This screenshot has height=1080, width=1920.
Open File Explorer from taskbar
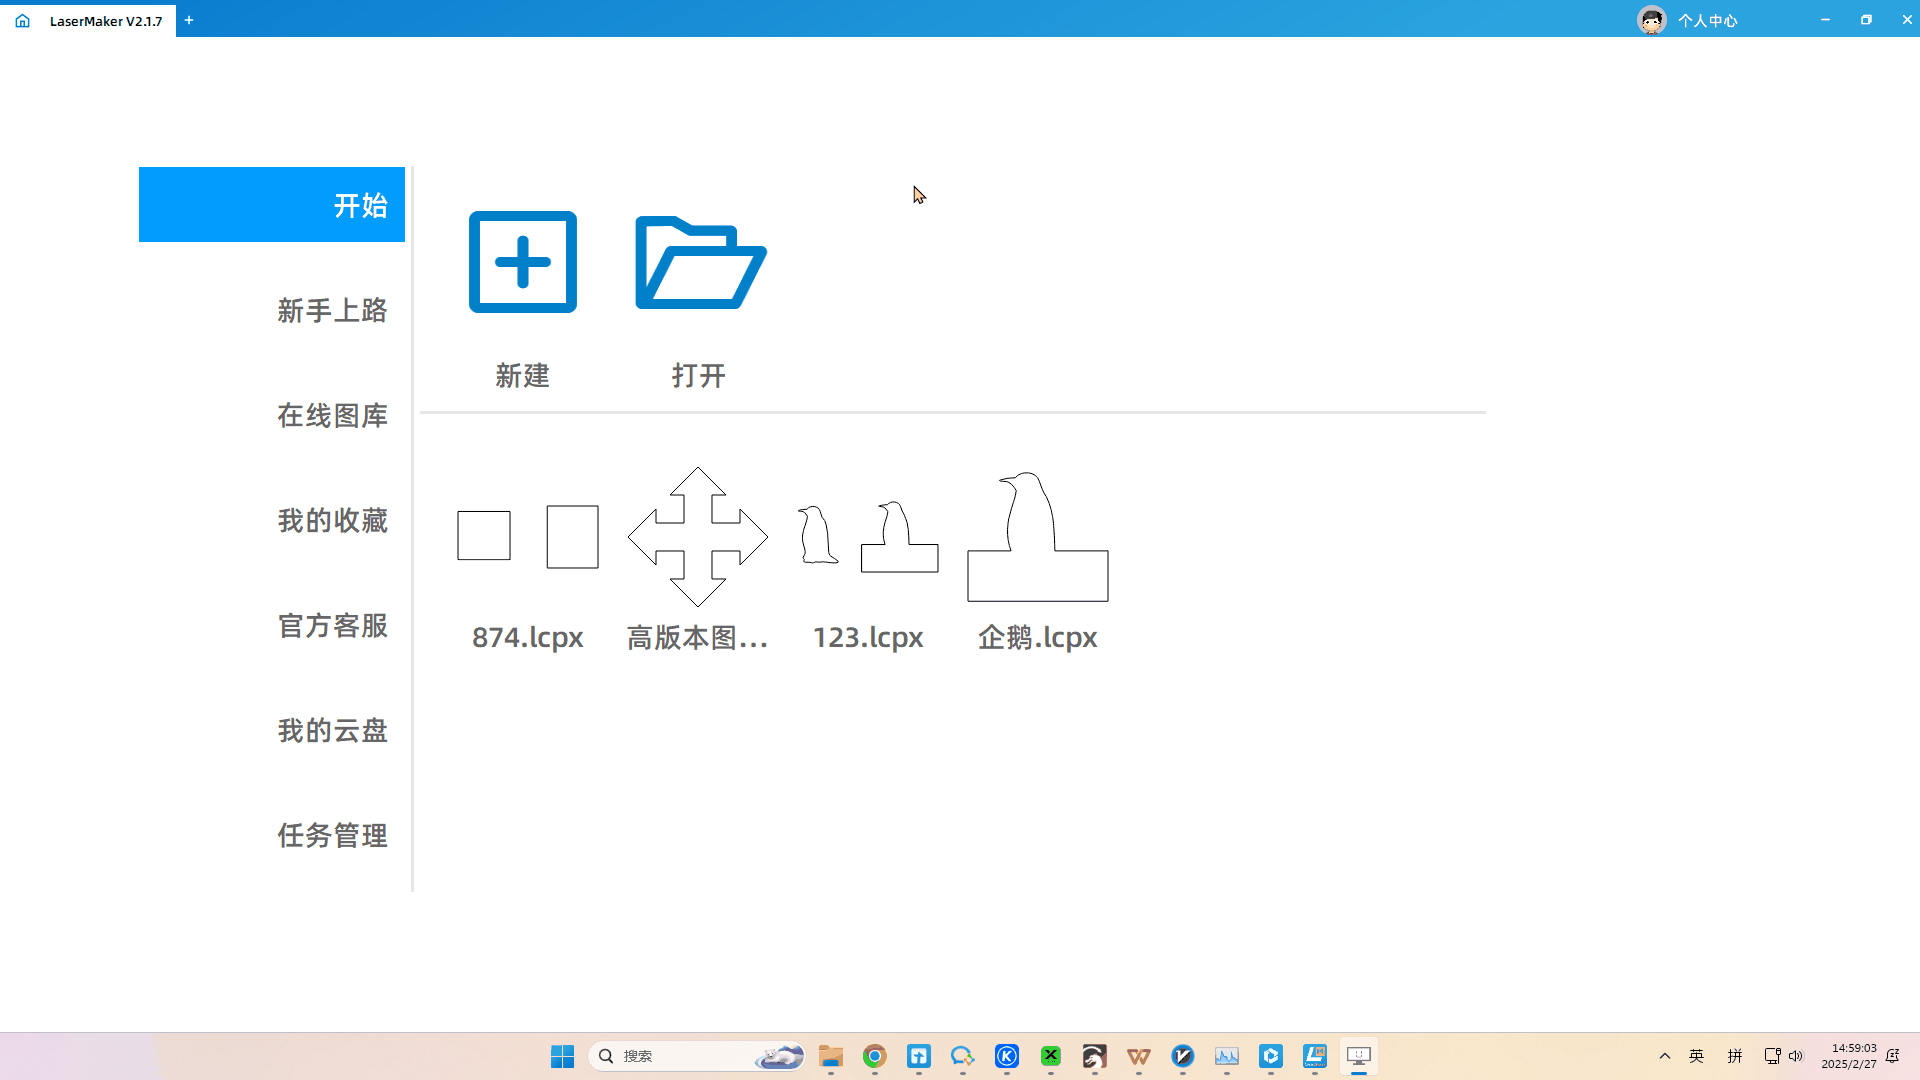tap(831, 1056)
